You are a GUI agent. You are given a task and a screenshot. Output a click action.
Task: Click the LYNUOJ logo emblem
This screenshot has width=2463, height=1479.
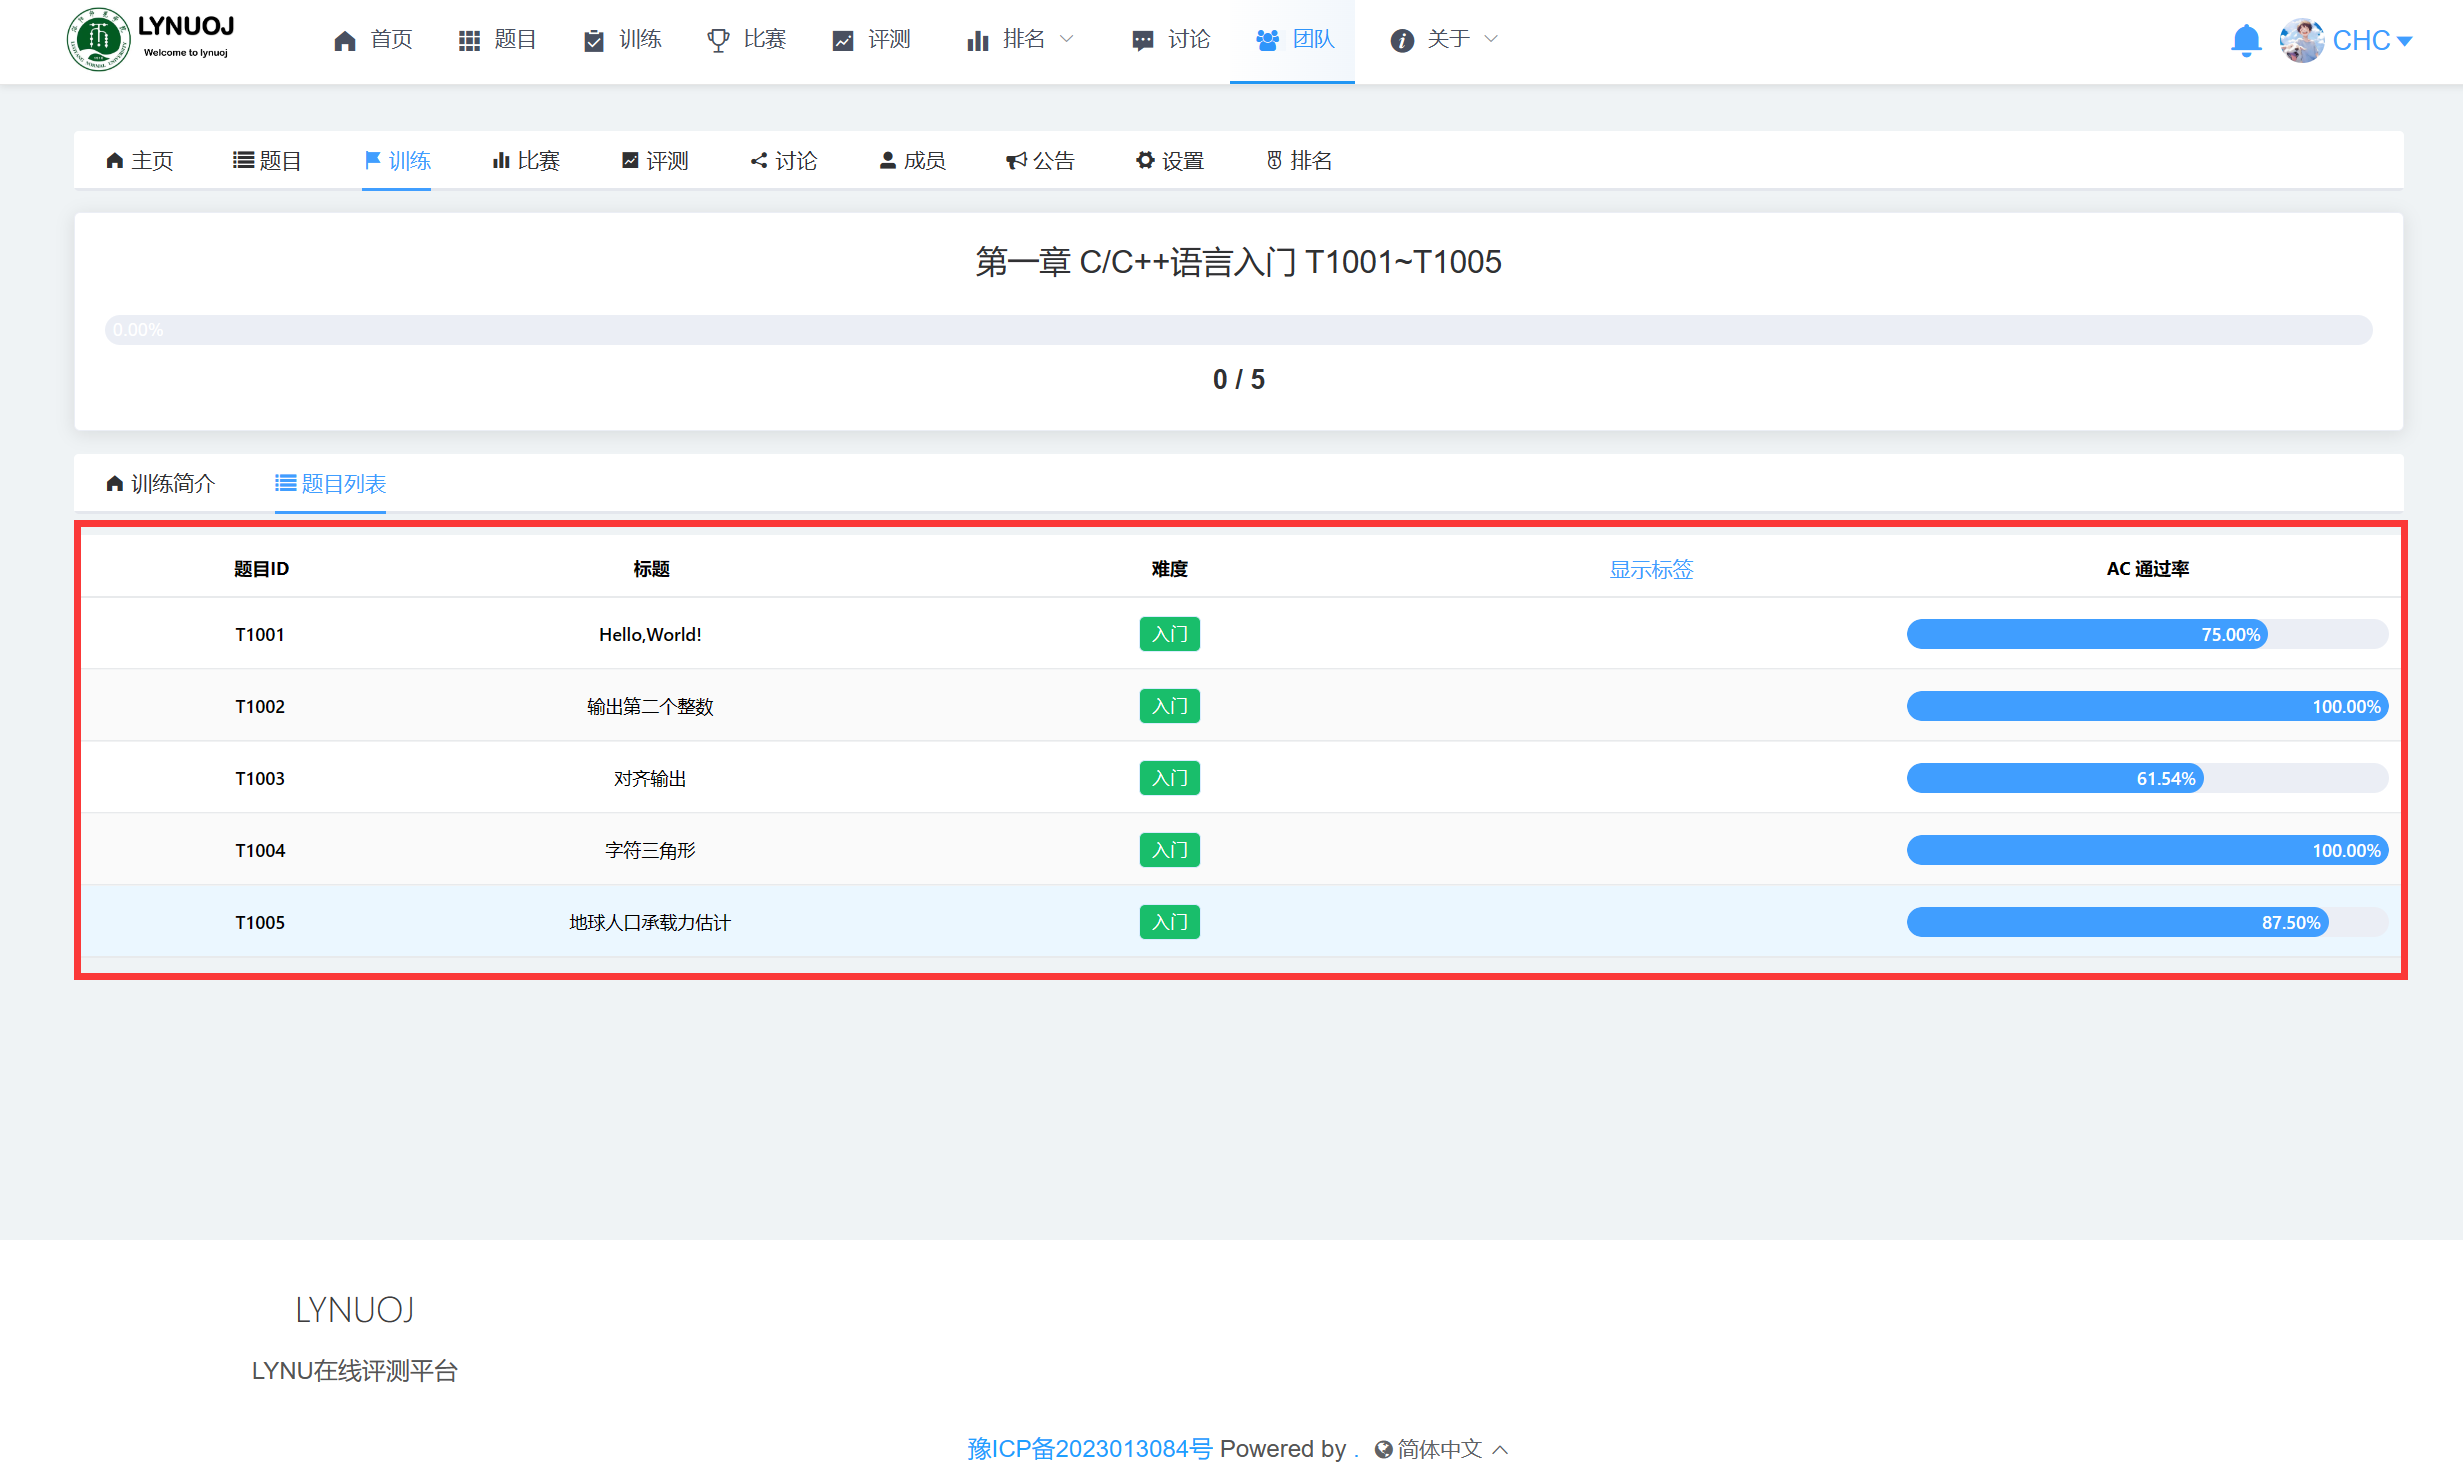98,40
